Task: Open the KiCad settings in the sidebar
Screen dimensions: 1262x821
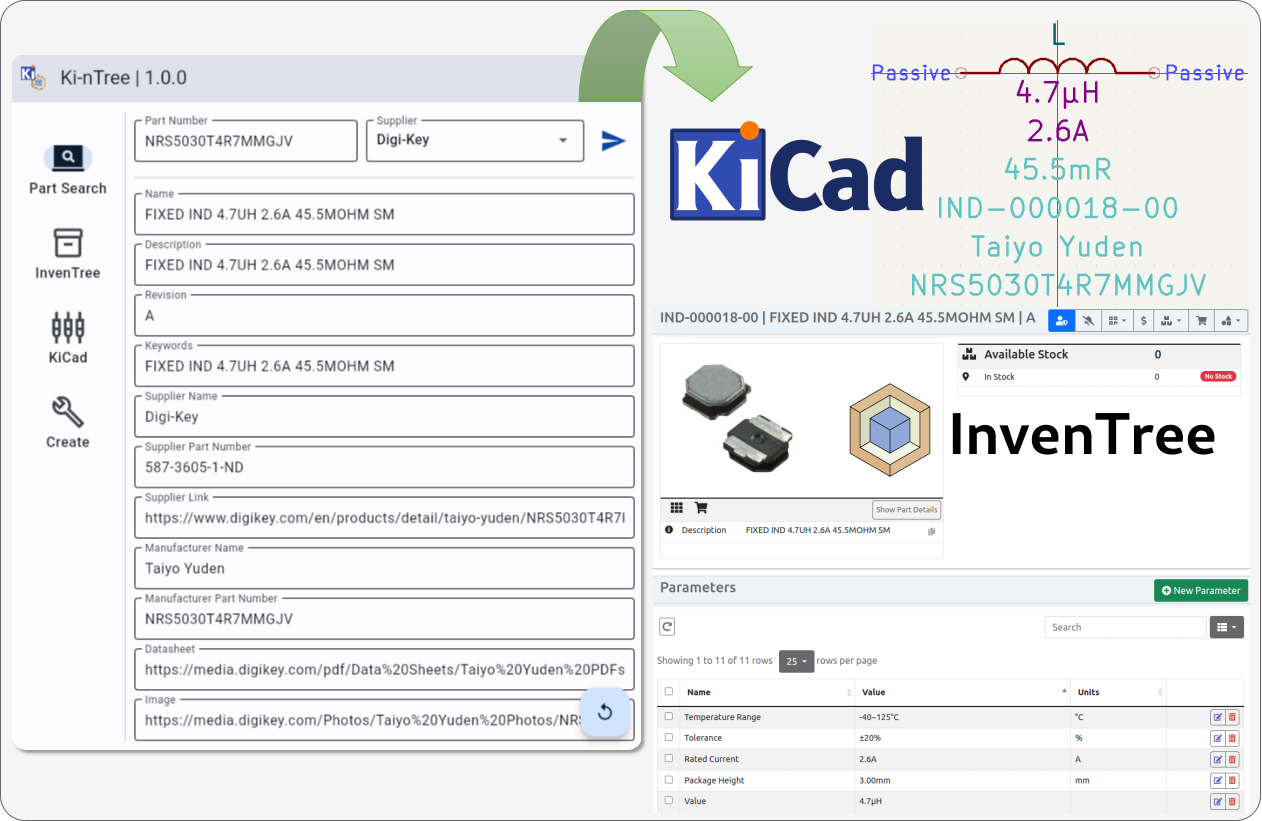Action: click(x=67, y=338)
